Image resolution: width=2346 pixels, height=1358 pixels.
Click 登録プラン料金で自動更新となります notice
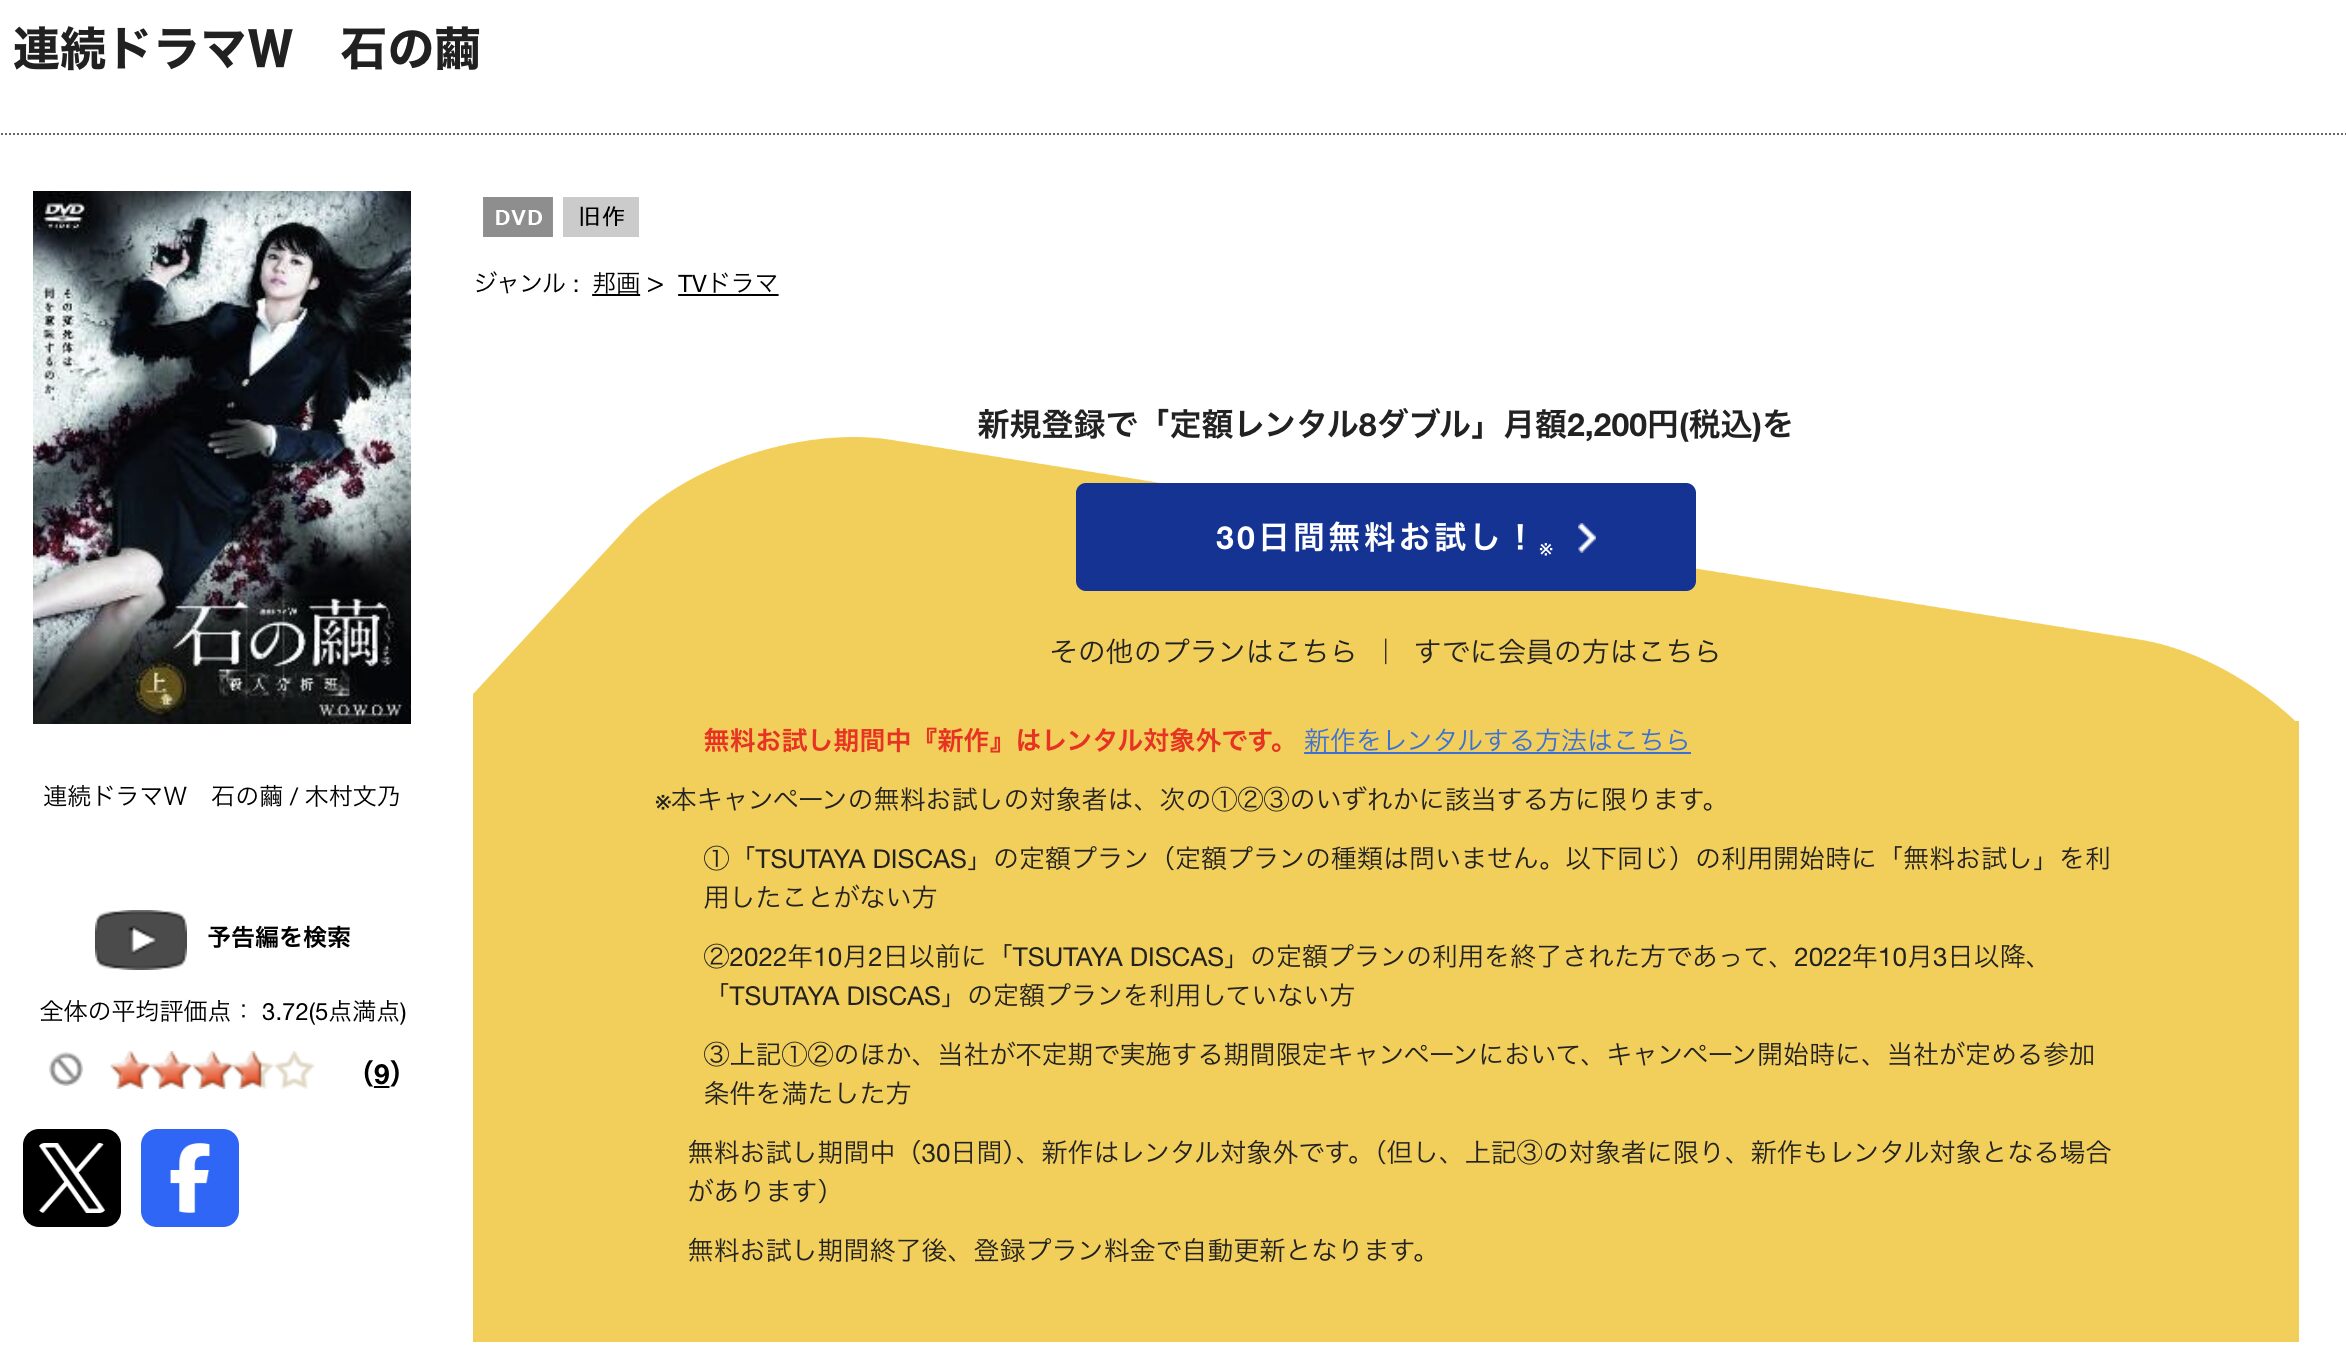(x=1059, y=1250)
